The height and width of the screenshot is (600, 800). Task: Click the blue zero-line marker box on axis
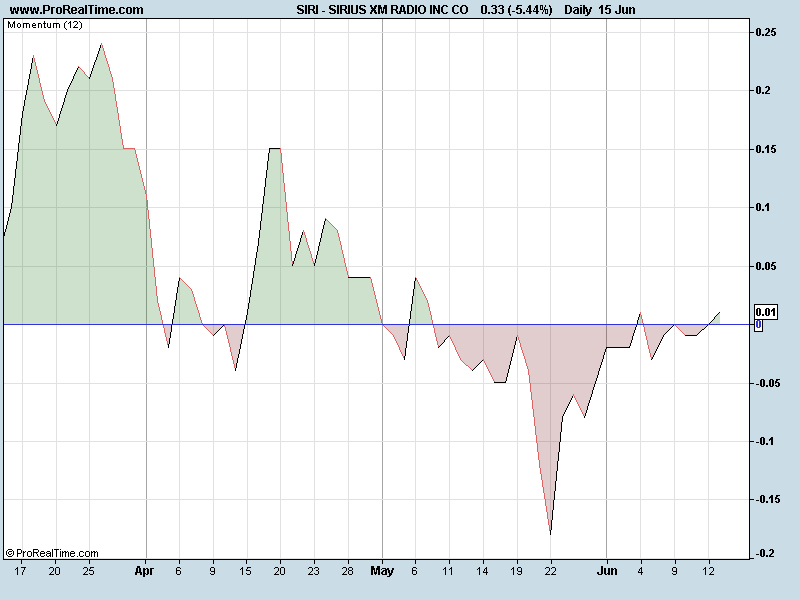(x=759, y=324)
